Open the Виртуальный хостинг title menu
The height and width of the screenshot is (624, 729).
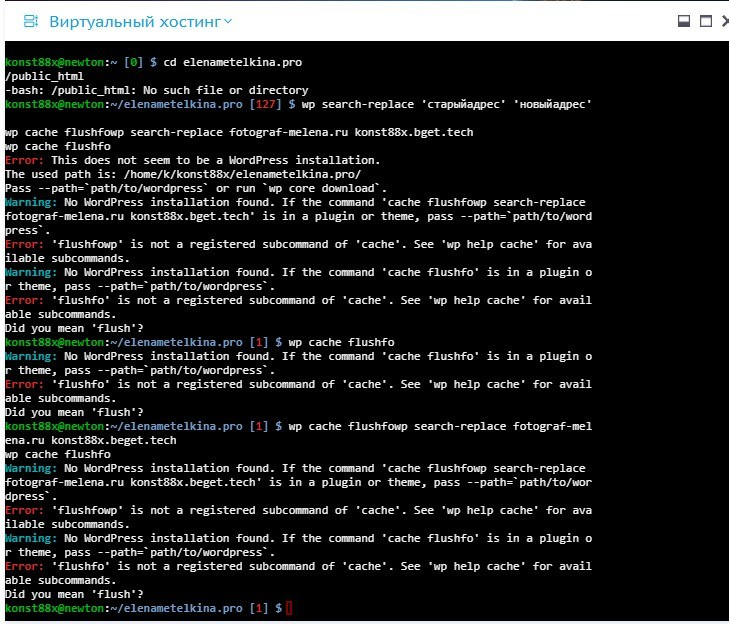pos(139,21)
